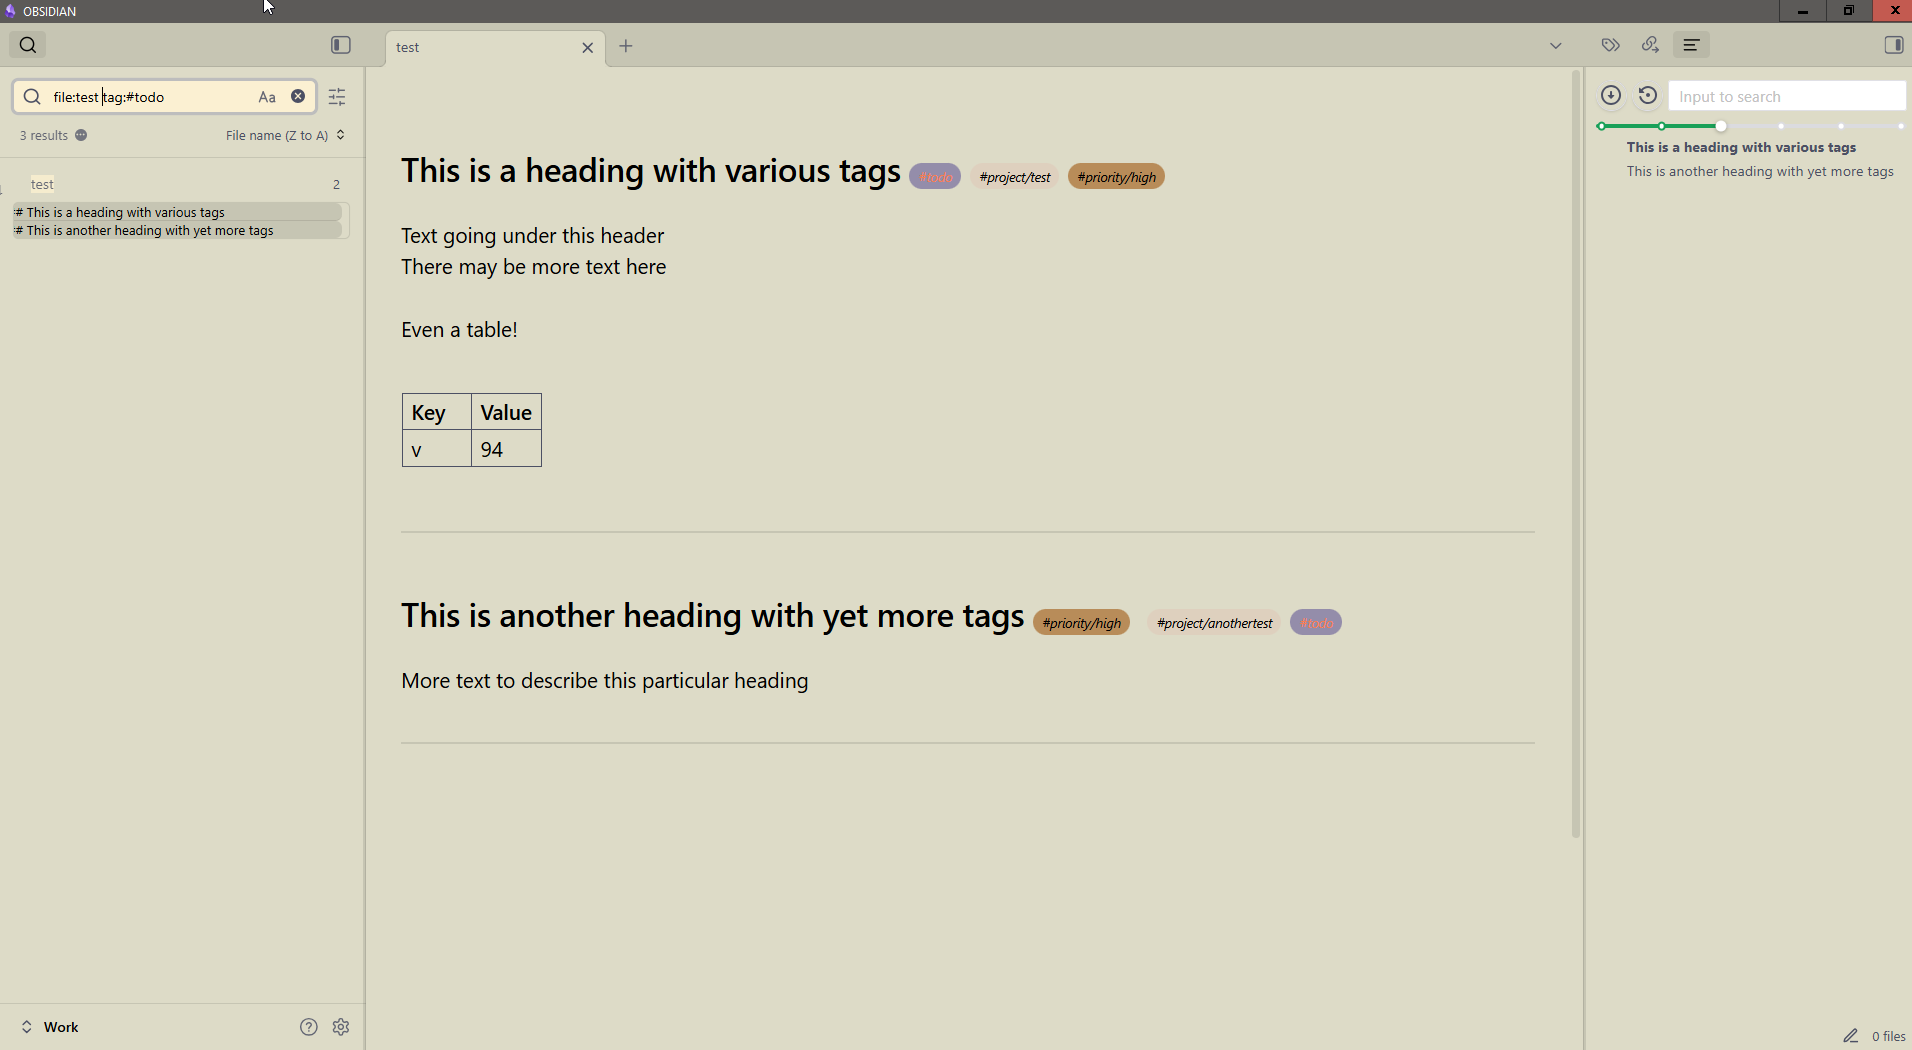Open vault settings gear at bottom left
Screen dimensions: 1912x1050
(340, 1026)
